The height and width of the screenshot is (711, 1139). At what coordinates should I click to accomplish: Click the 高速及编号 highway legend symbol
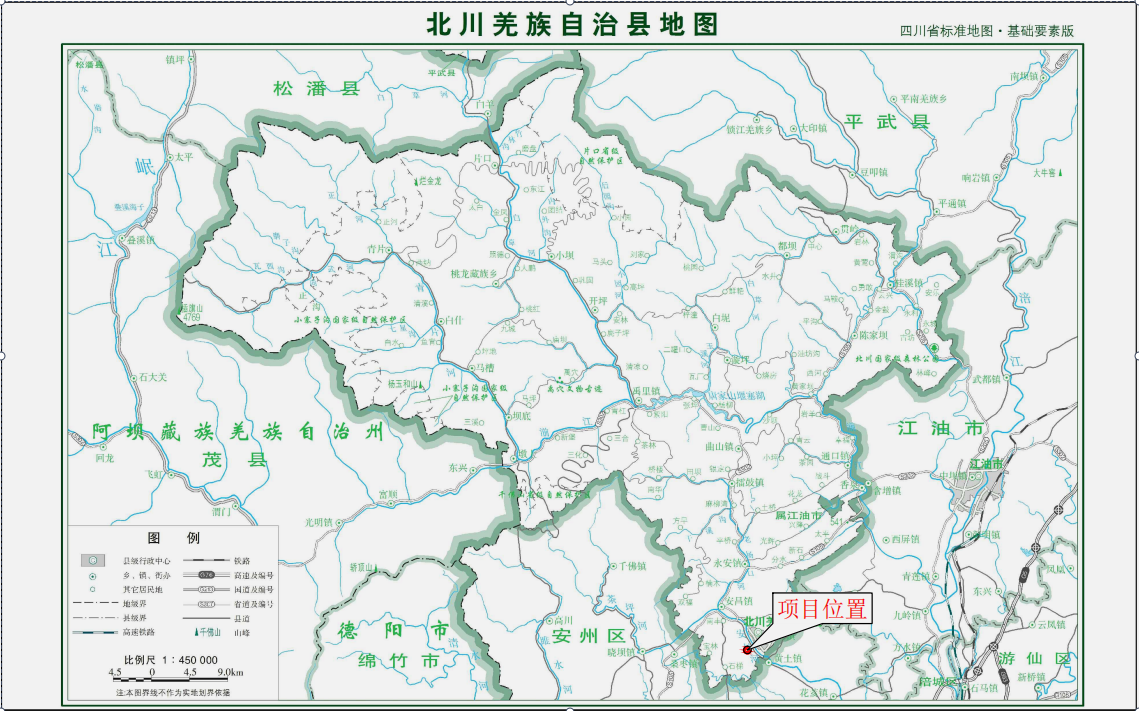point(205,576)
